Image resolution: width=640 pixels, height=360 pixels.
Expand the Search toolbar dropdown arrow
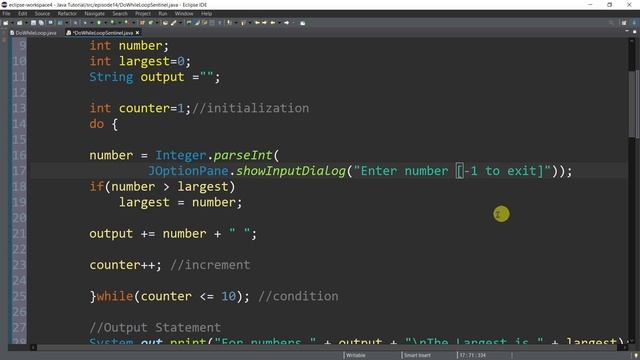coord(180,23)
